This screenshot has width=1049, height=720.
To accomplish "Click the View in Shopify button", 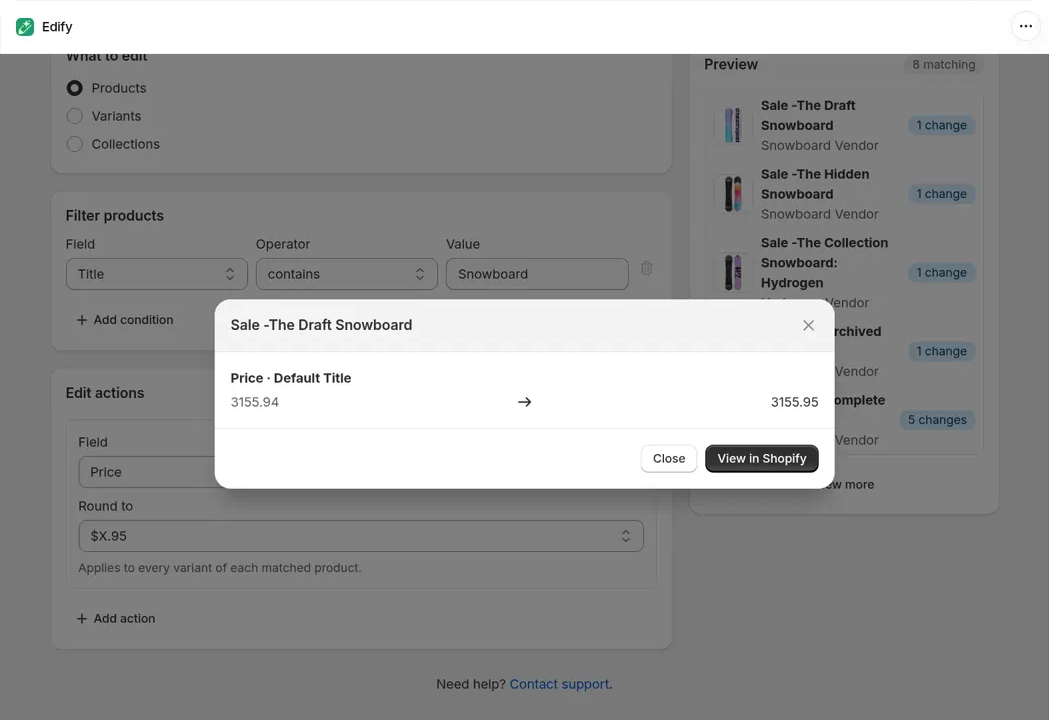I will point(761,459).
